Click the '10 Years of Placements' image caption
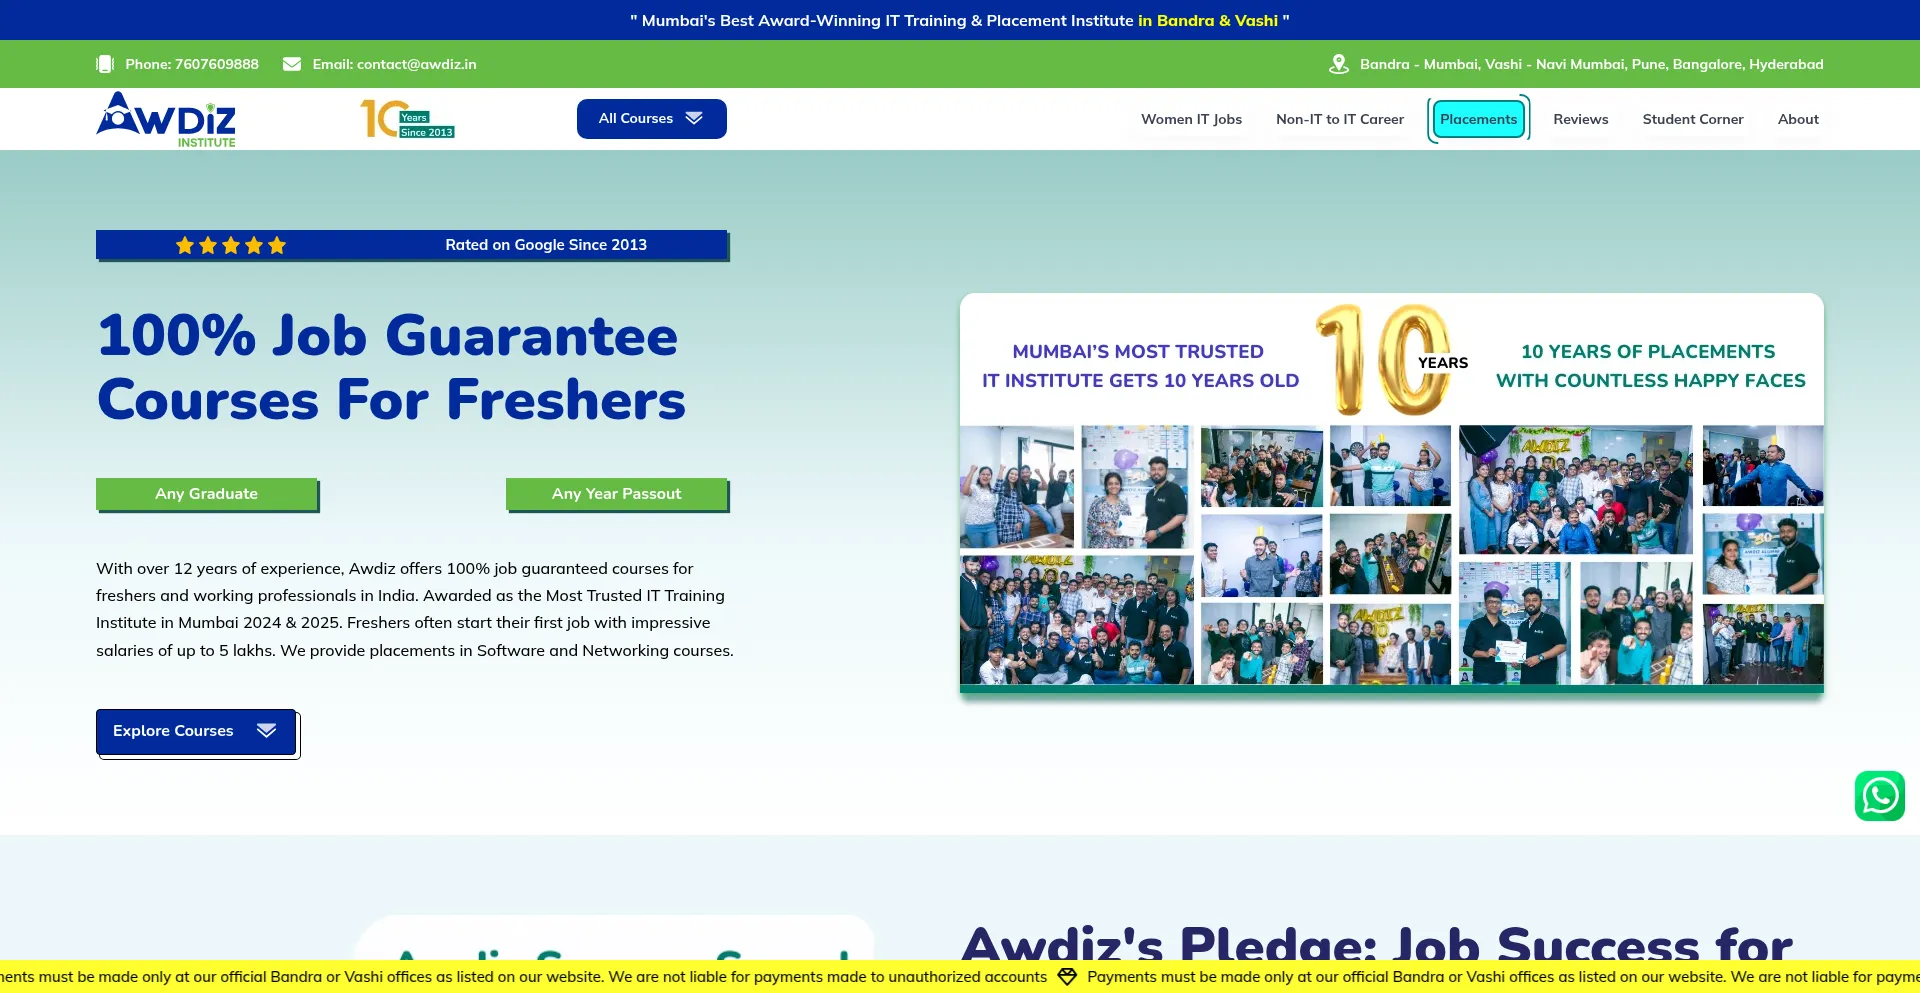 [x=1650, y=366]
